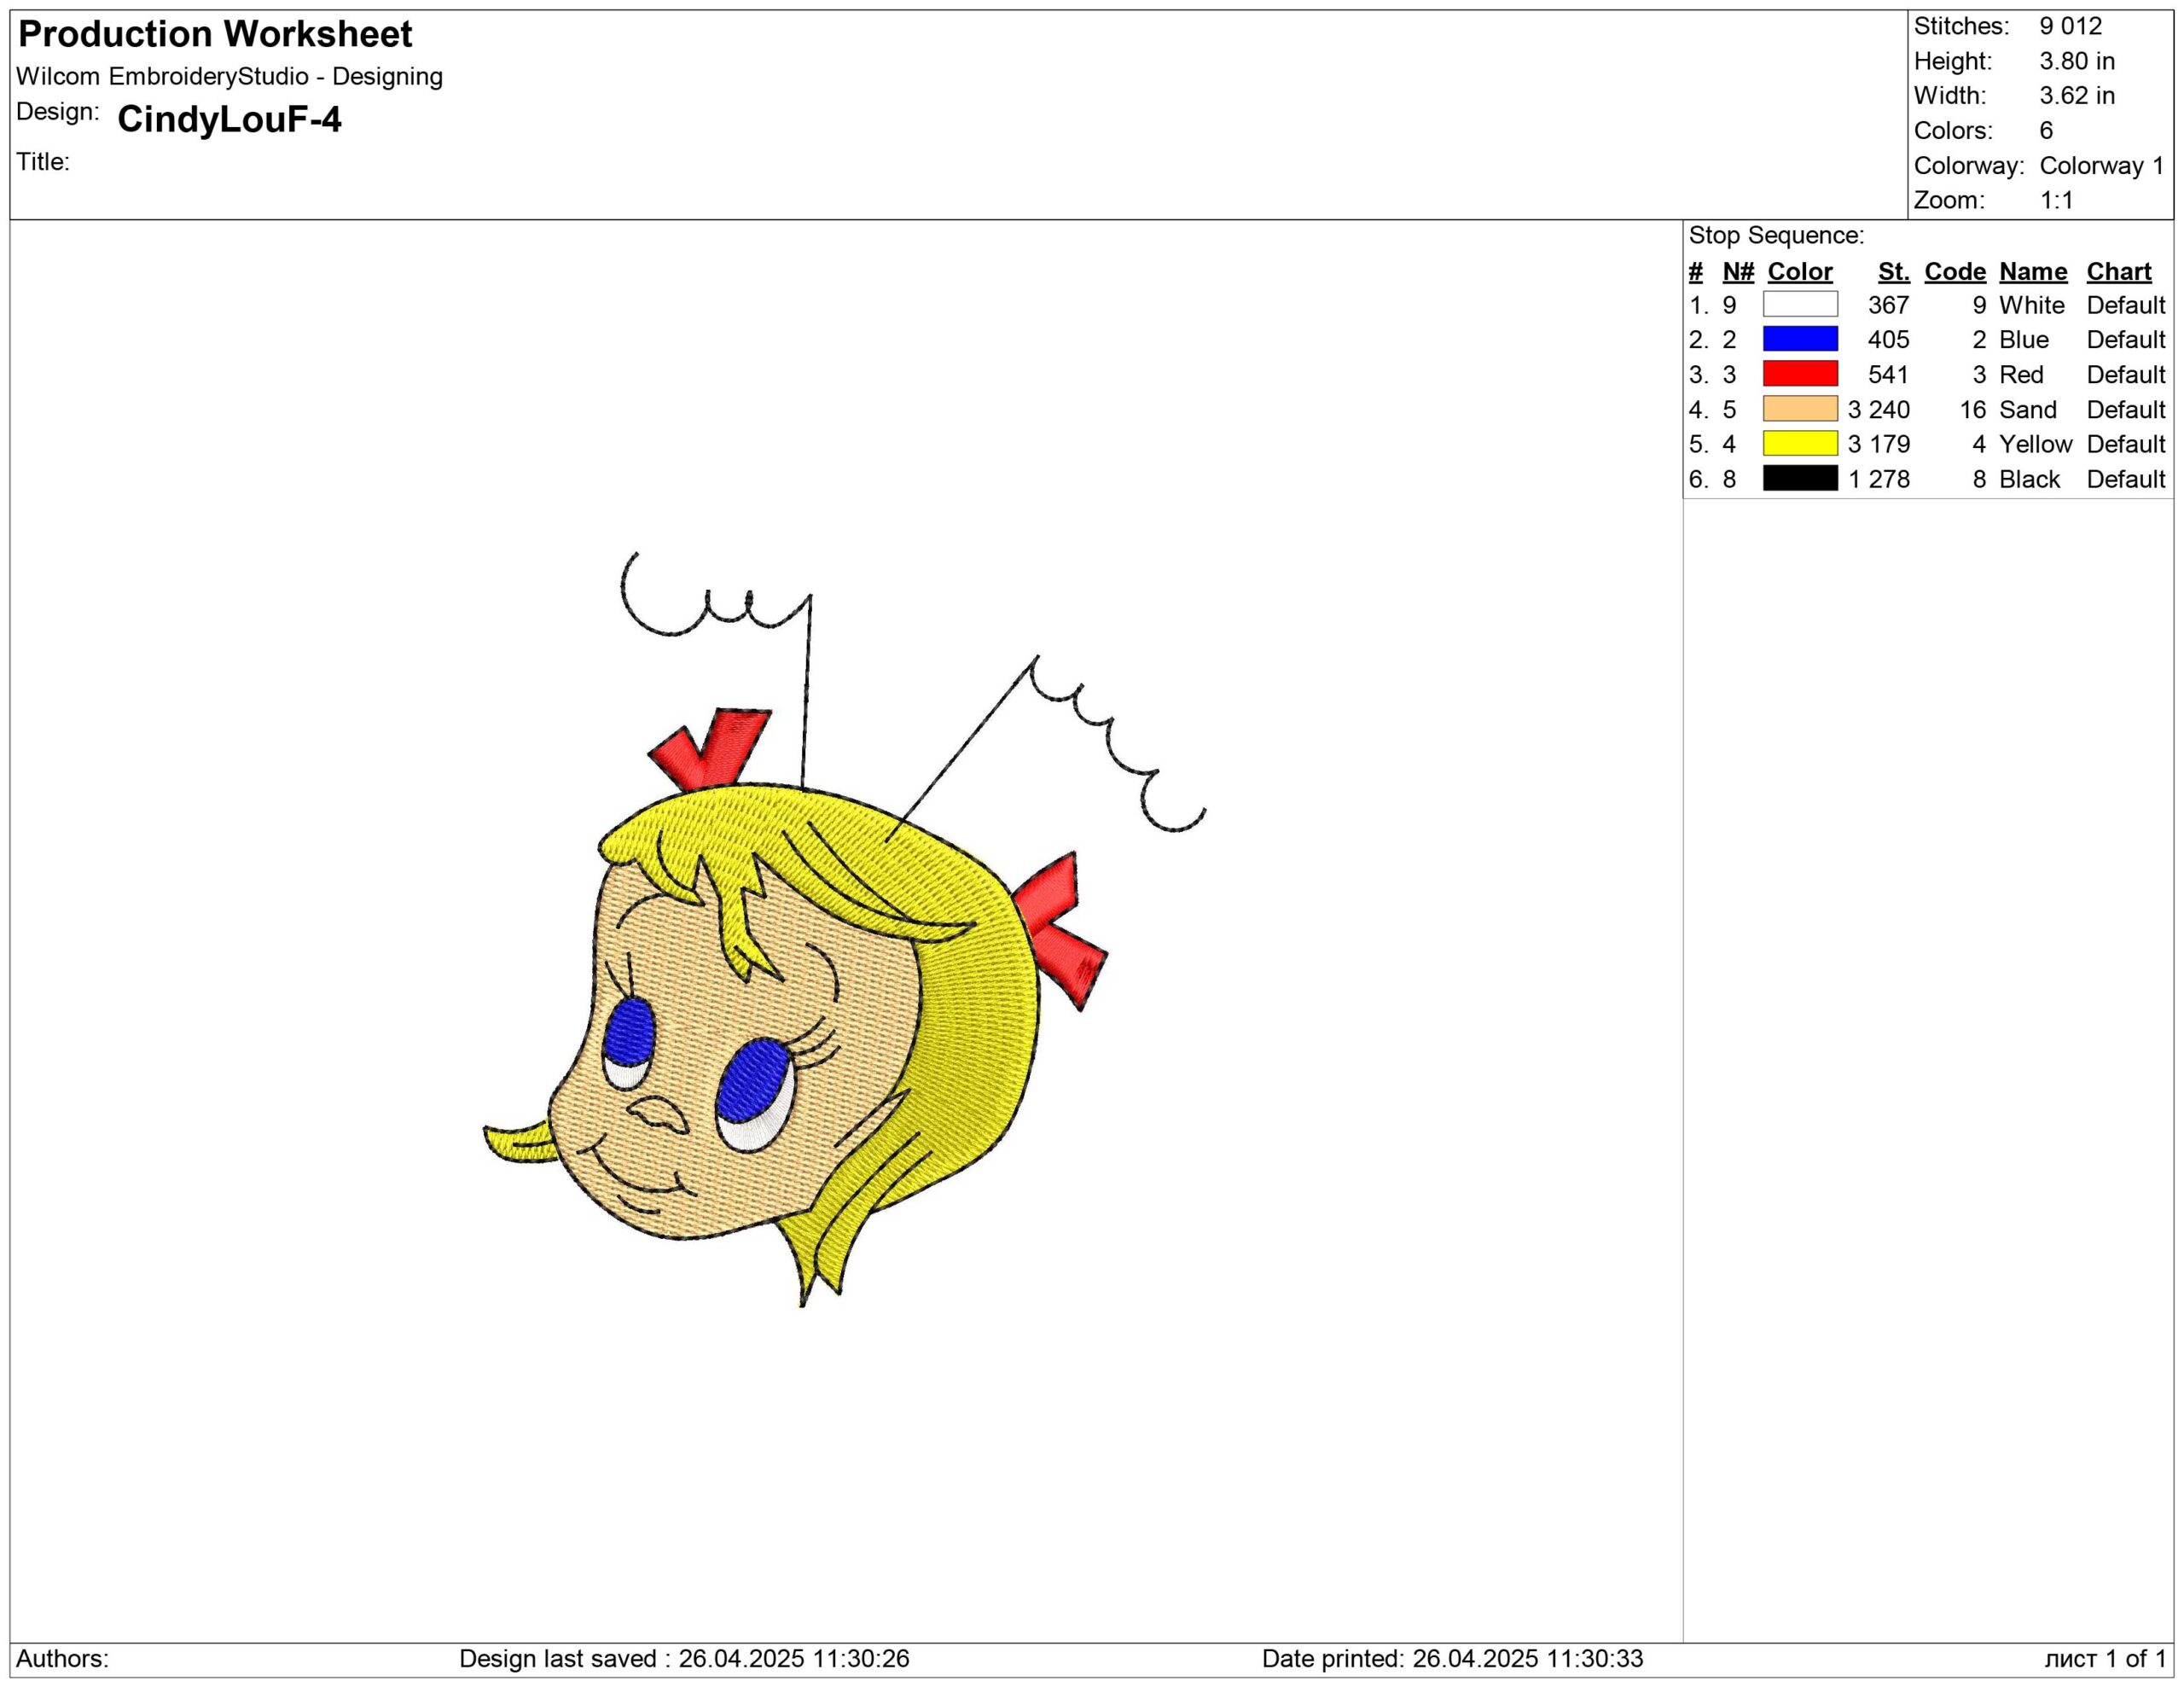Click the white color swatch
Viewport: 2184px width, 1681px height.
[1799, 304]
